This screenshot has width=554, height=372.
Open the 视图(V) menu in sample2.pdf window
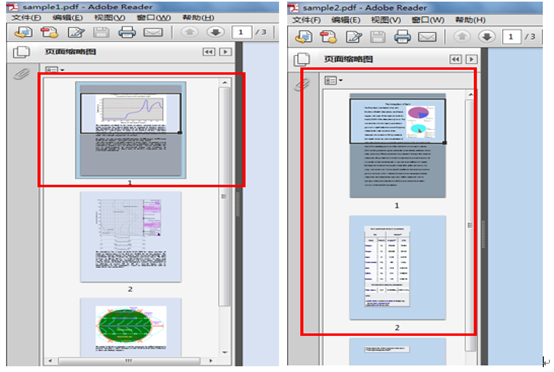(386, 20)
